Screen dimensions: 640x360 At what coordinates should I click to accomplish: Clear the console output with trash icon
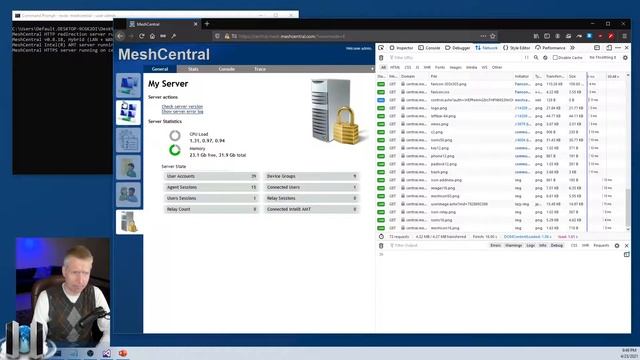pyautogui.click(x=381, y=246)
